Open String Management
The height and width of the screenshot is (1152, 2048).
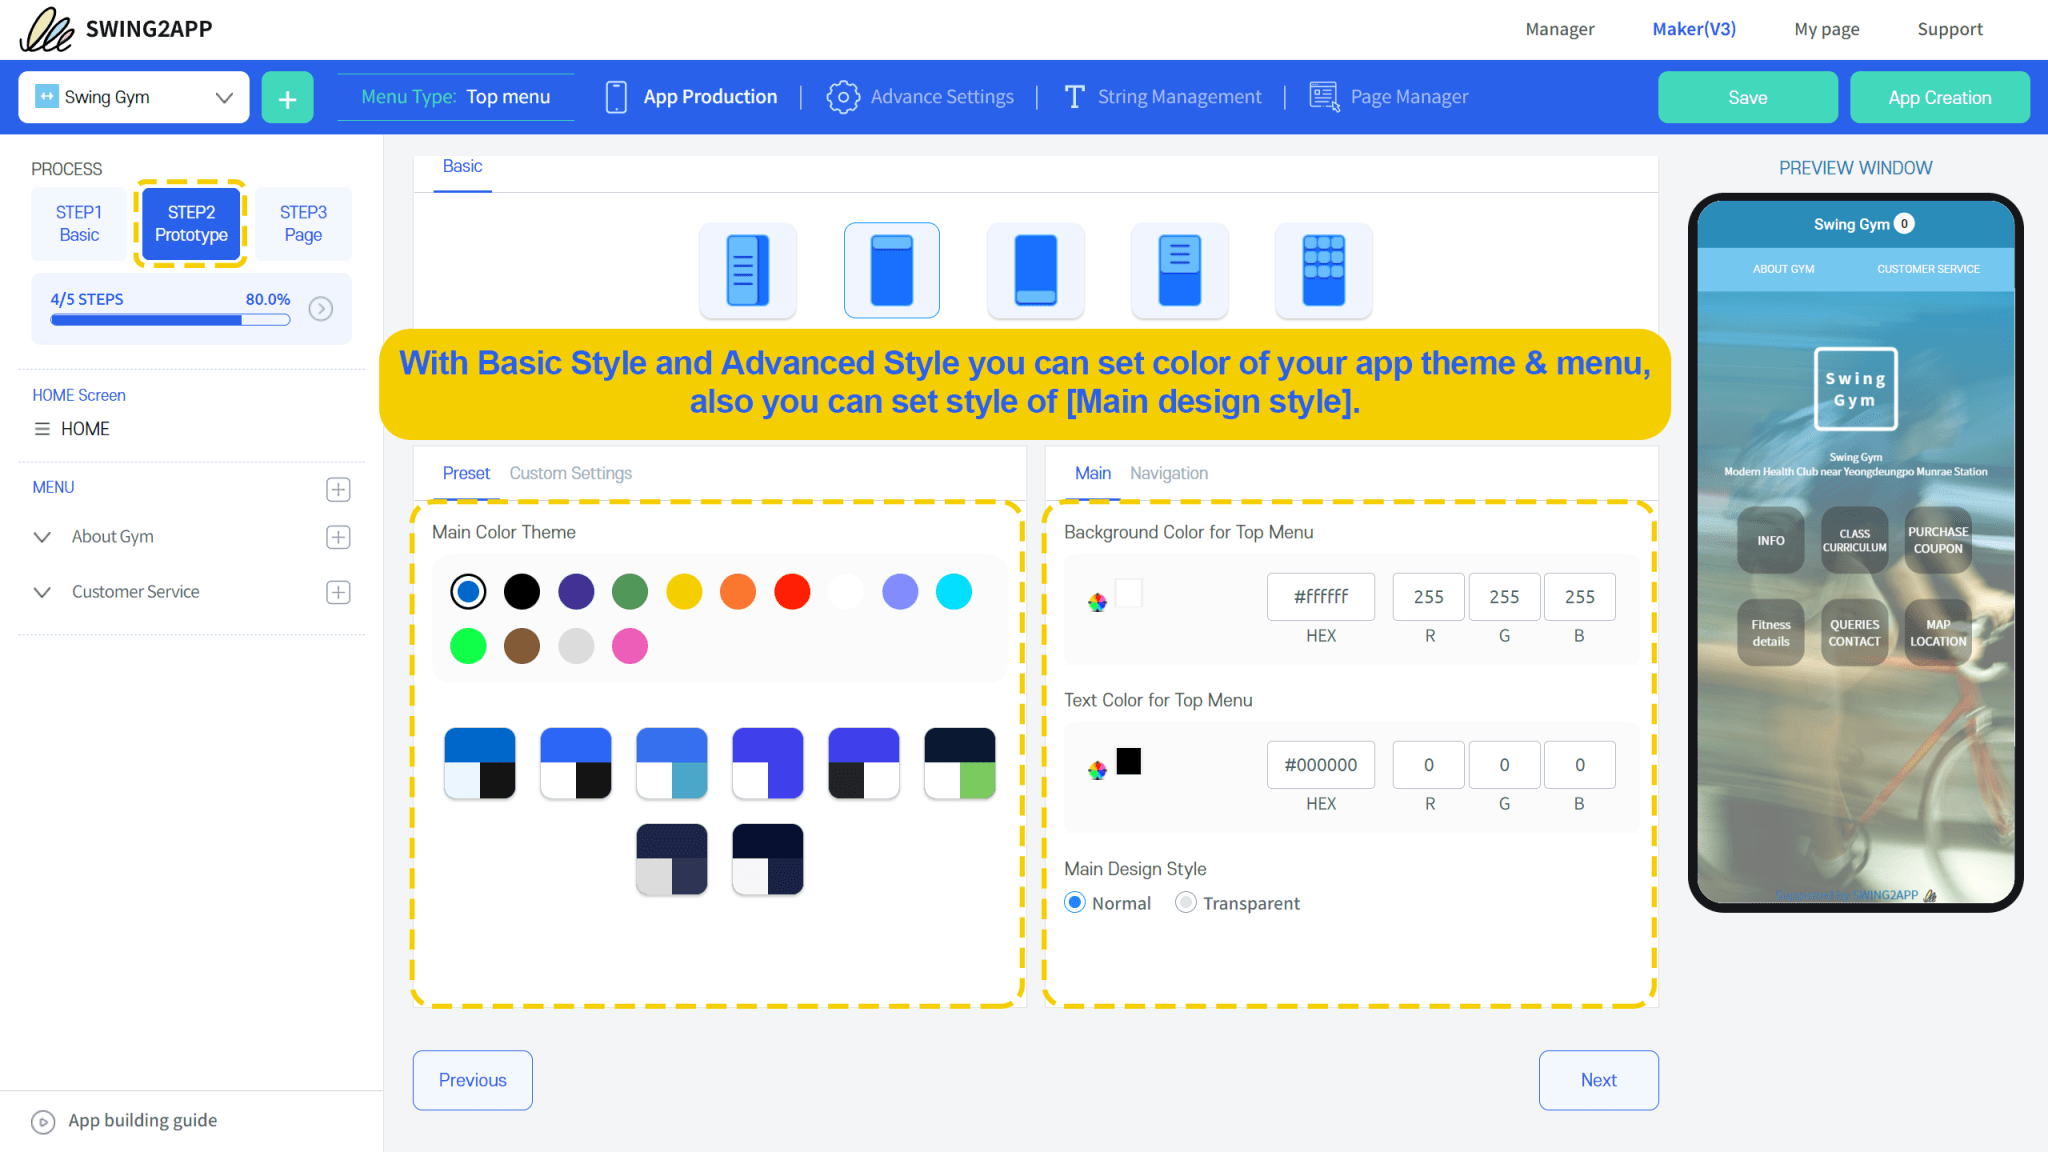[x=1179, y=96]
